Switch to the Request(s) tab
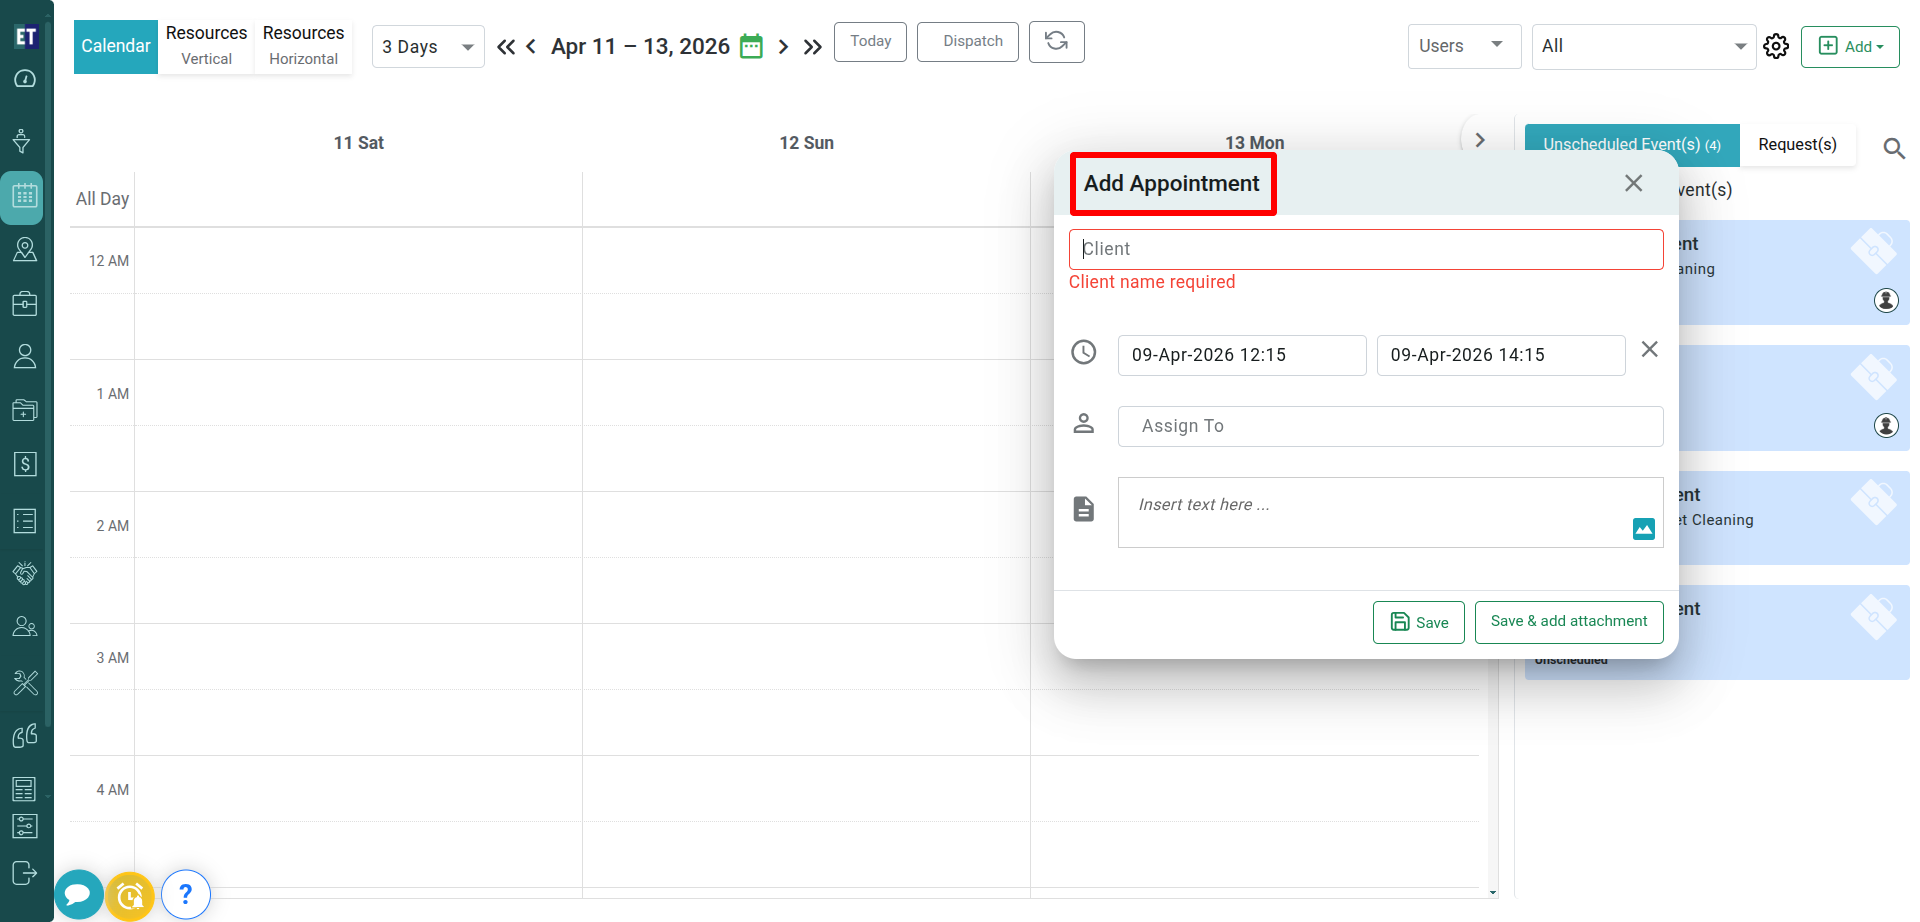The image size is (1920, 922). pos(1797,145)
